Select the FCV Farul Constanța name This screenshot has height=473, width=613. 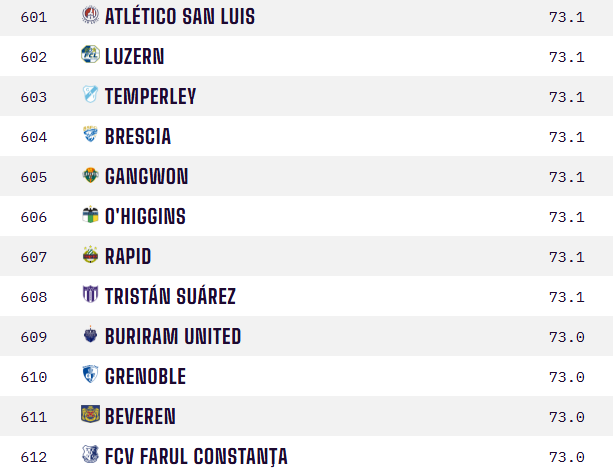pos(195,457)
